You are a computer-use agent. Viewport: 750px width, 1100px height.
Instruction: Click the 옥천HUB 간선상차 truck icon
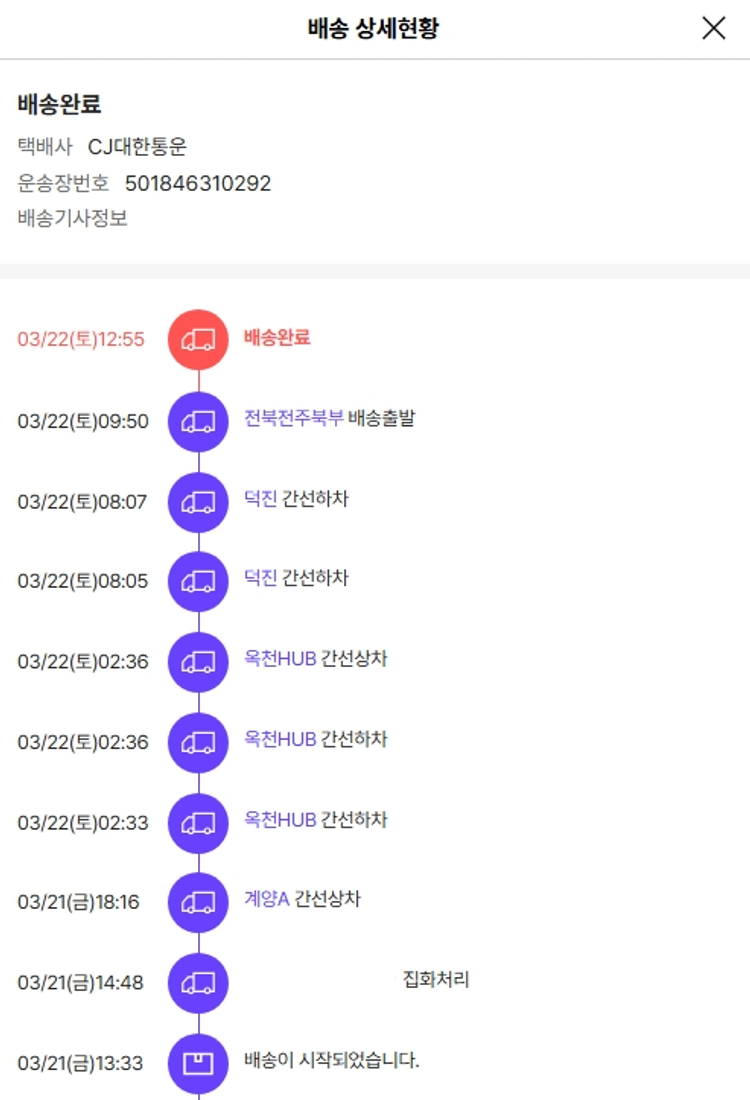(198, 661)
